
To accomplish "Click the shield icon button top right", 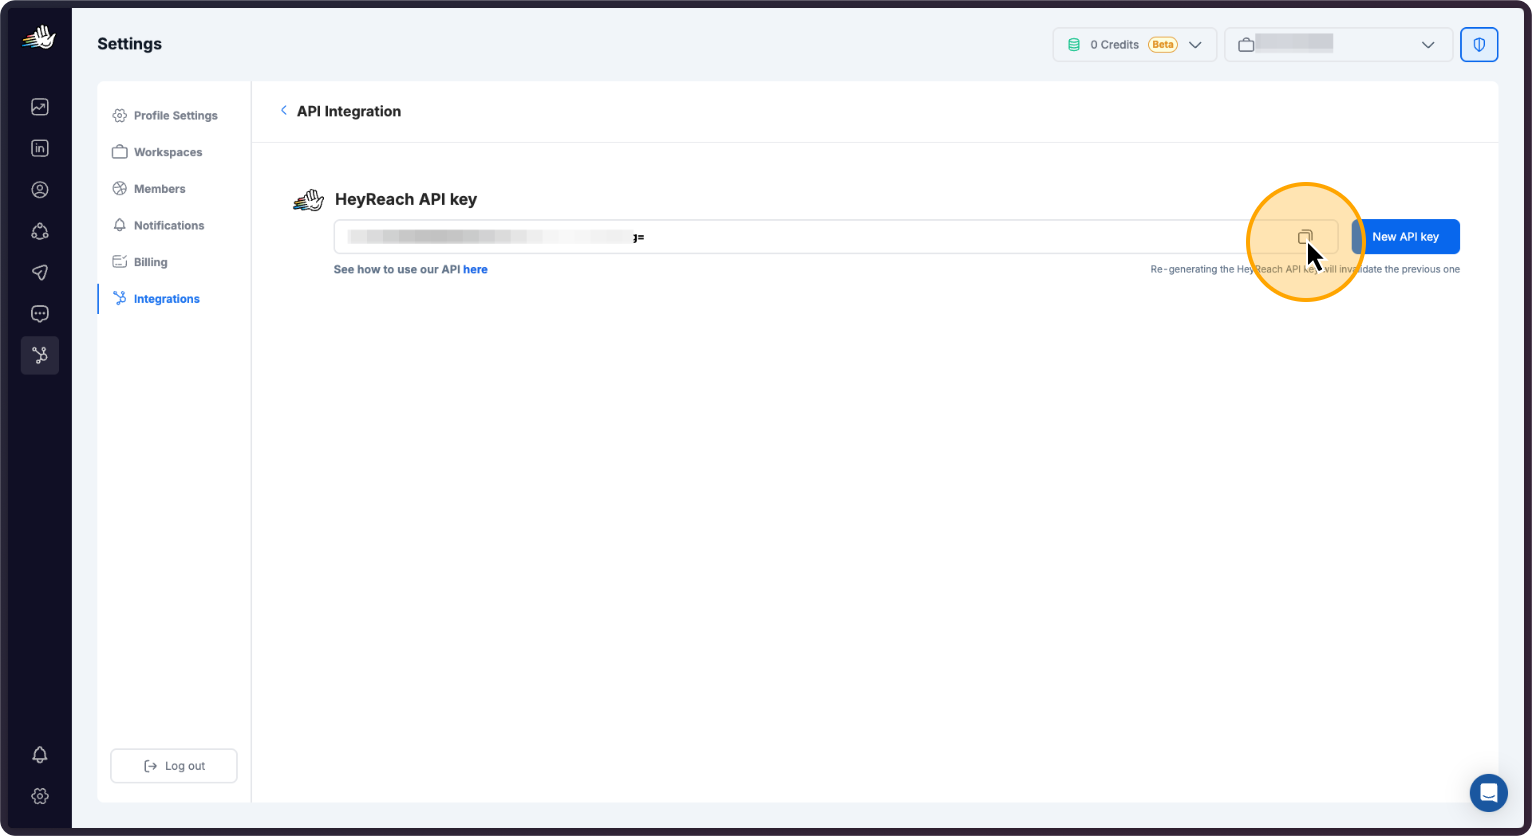I will coord(1478,45).
